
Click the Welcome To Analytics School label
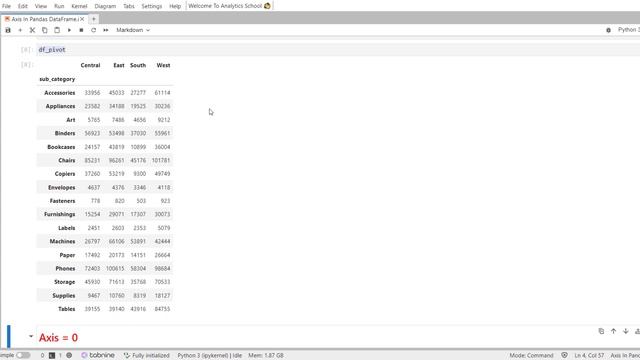click(229, 6)
